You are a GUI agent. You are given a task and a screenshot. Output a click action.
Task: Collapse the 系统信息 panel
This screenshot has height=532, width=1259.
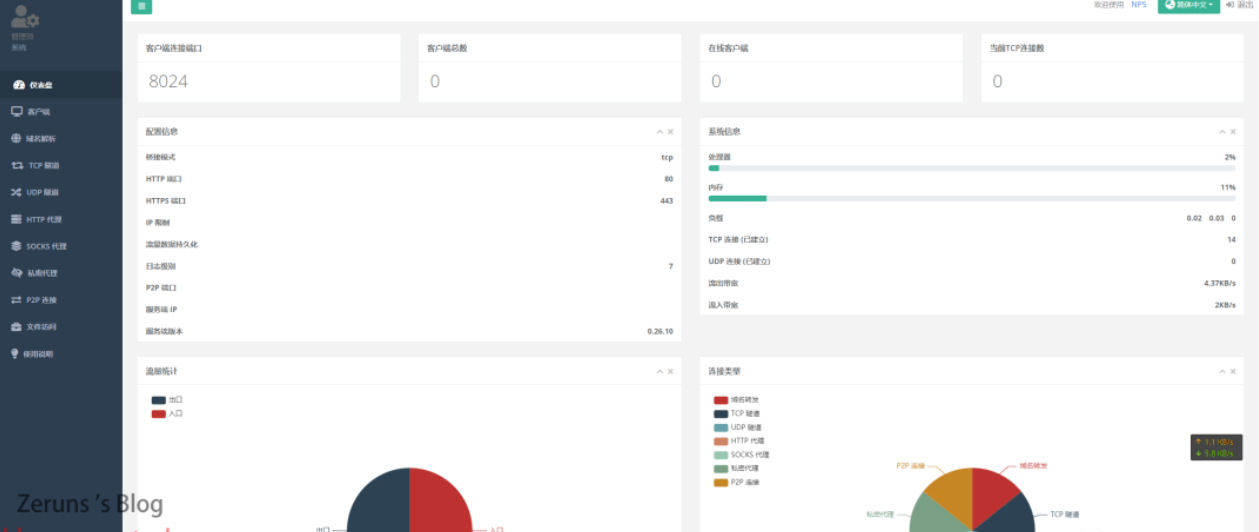pos(1221,132)
